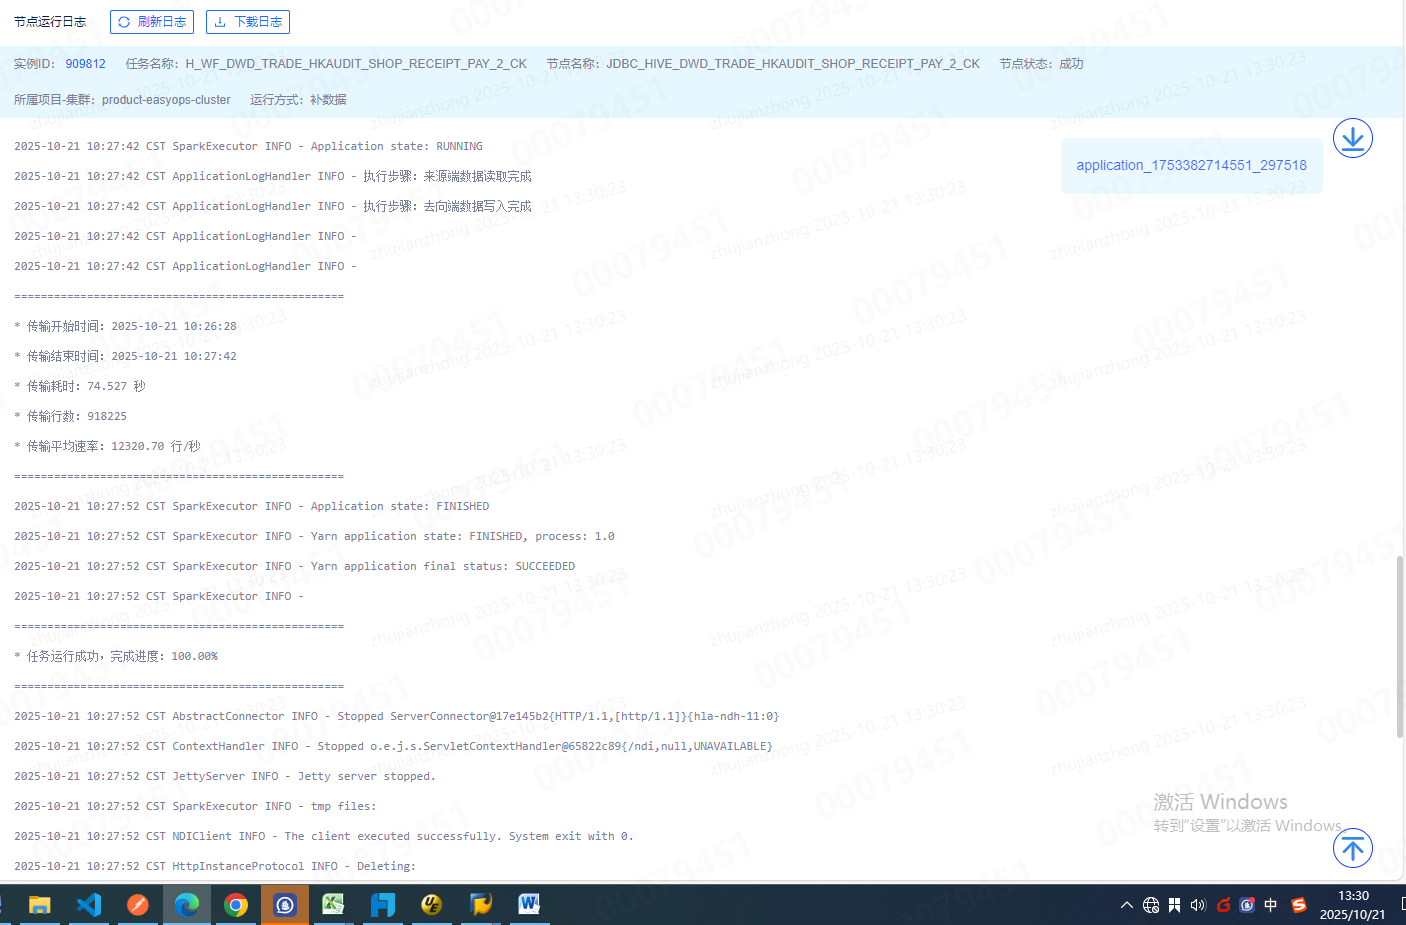Screen dimensions: 1406x925
Task: Open Excel from the taskbar
Action: (333, 905)
